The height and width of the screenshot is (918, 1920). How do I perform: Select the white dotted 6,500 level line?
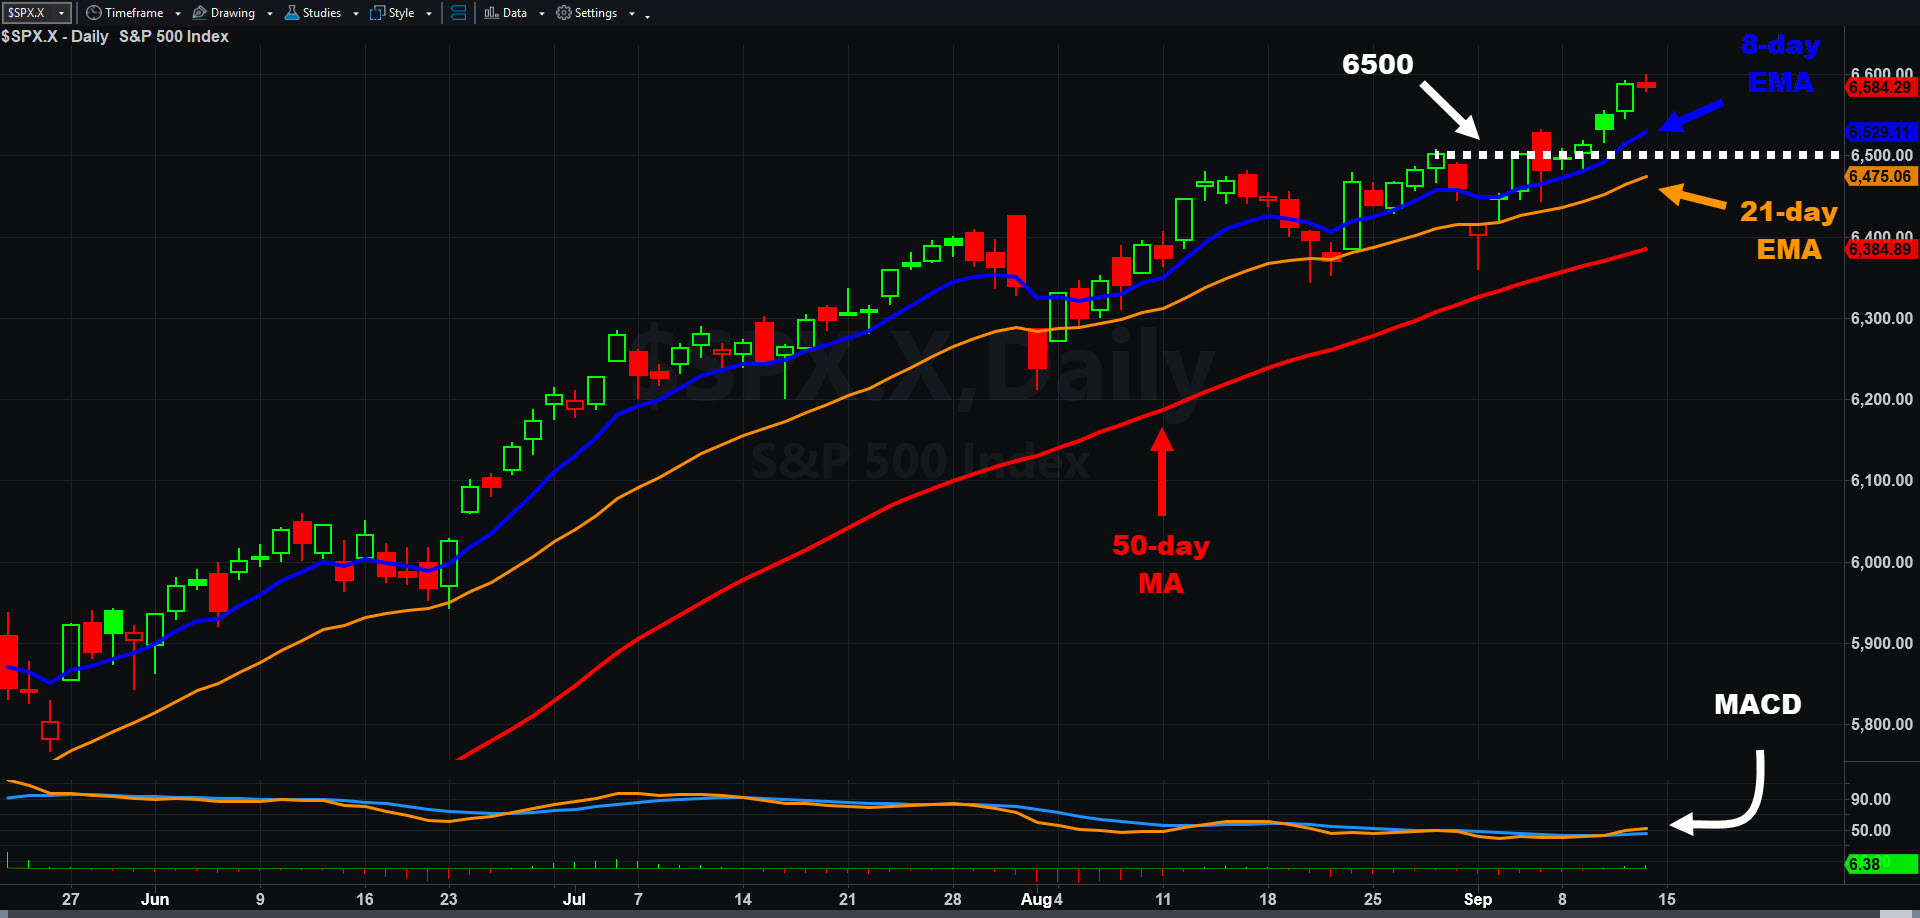pos(1700,155)
